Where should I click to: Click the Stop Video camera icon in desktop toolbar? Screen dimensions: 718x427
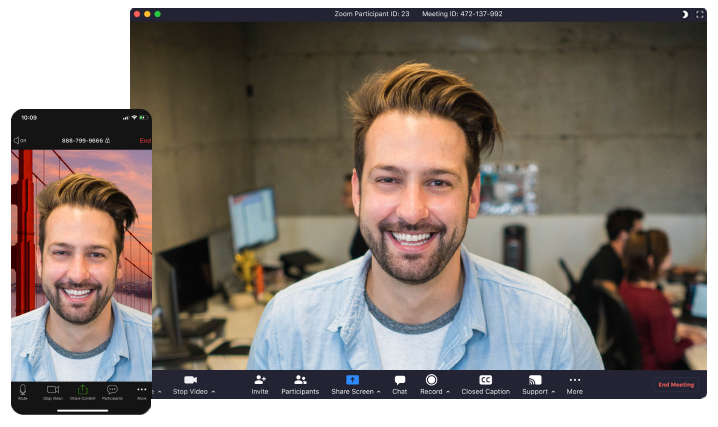click(x=190, y=380)
